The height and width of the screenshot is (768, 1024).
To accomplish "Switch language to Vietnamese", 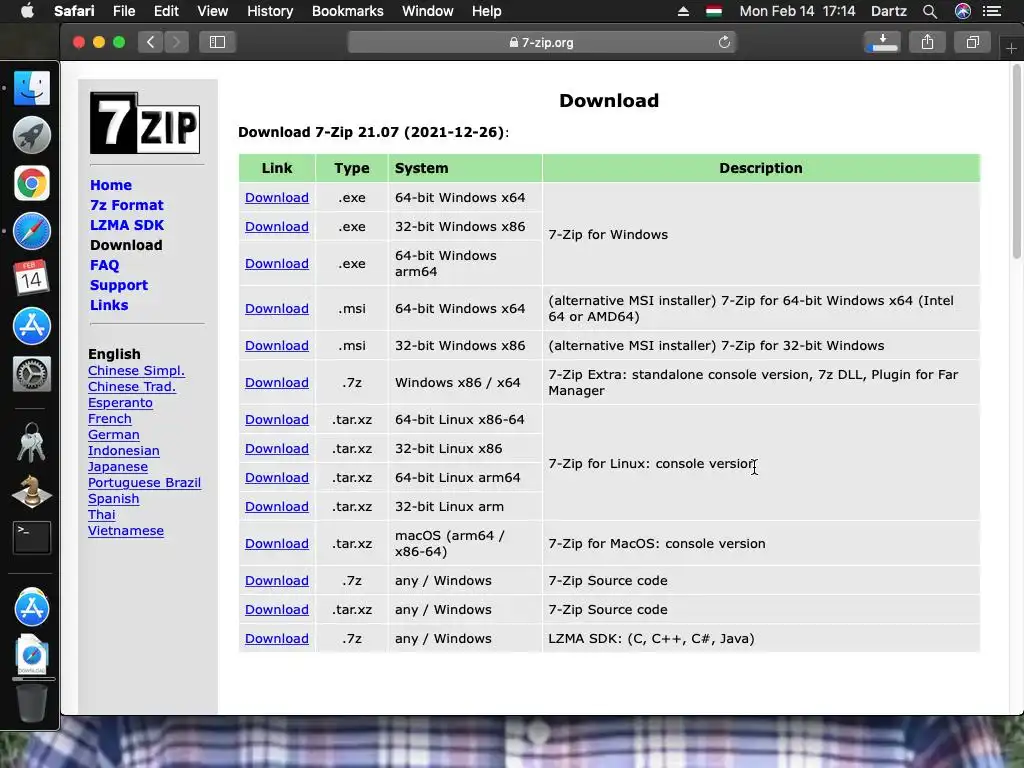I will (126, 531).
